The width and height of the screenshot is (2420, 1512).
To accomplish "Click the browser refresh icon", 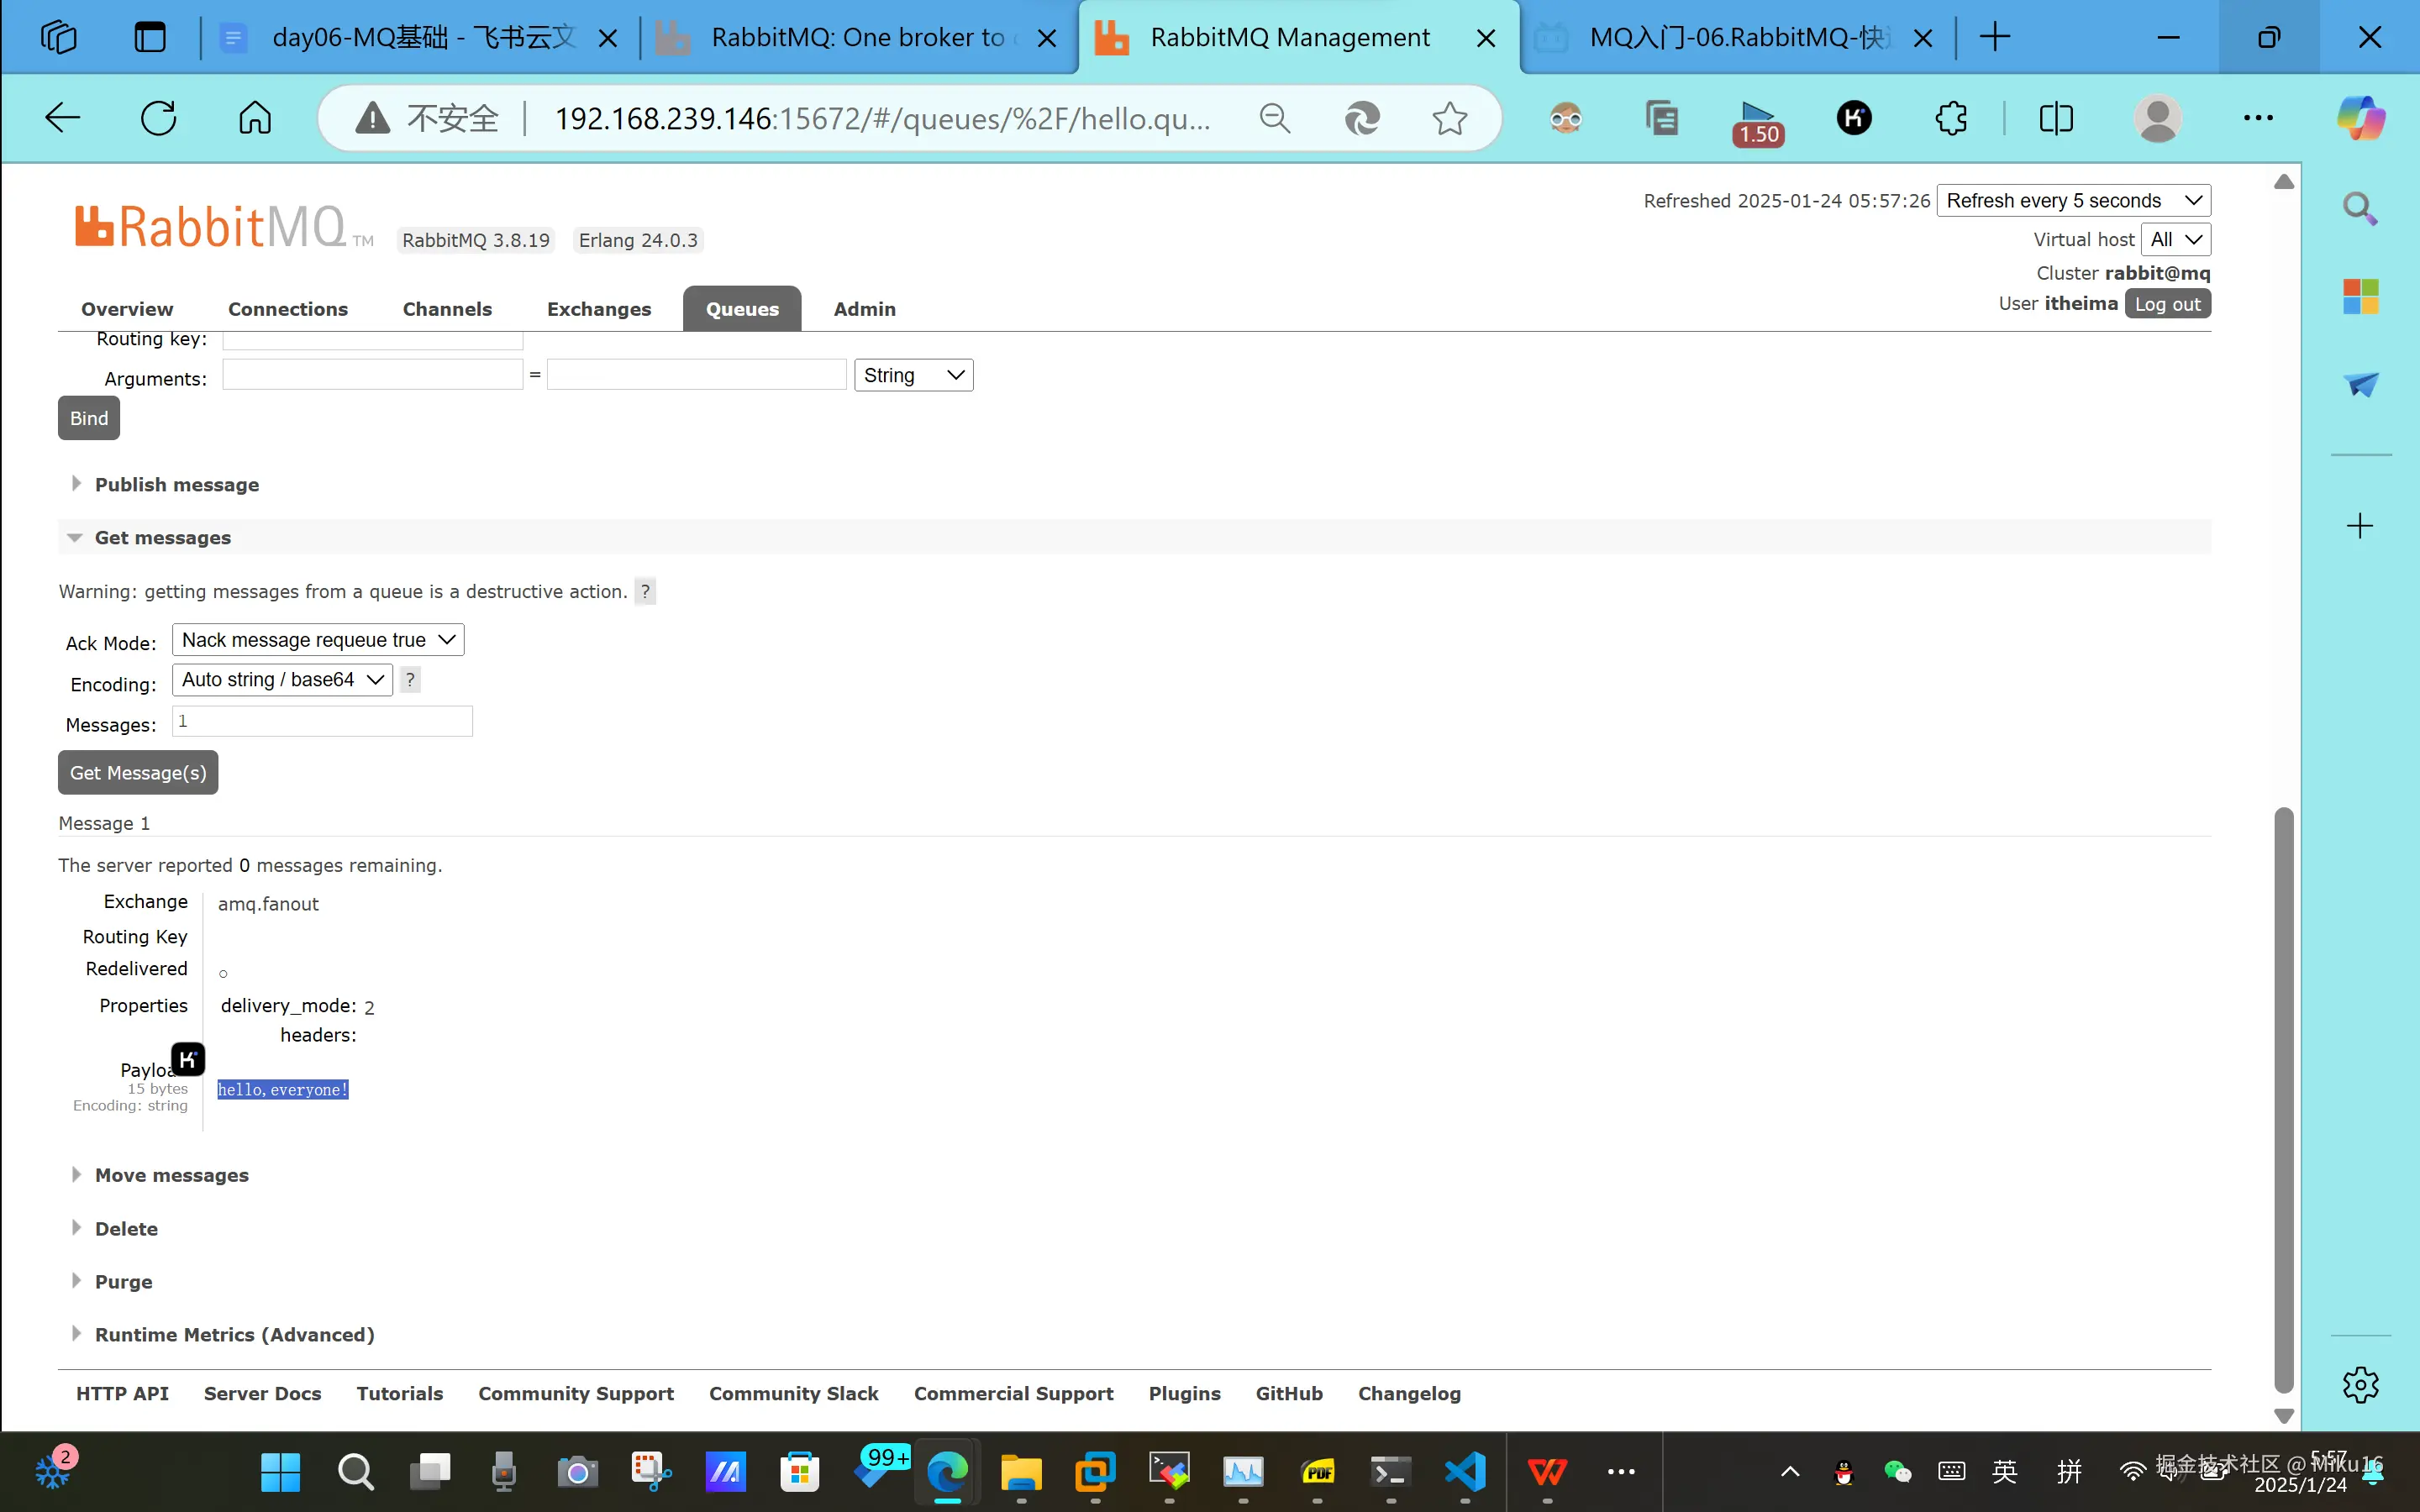I will pos(158,118).
